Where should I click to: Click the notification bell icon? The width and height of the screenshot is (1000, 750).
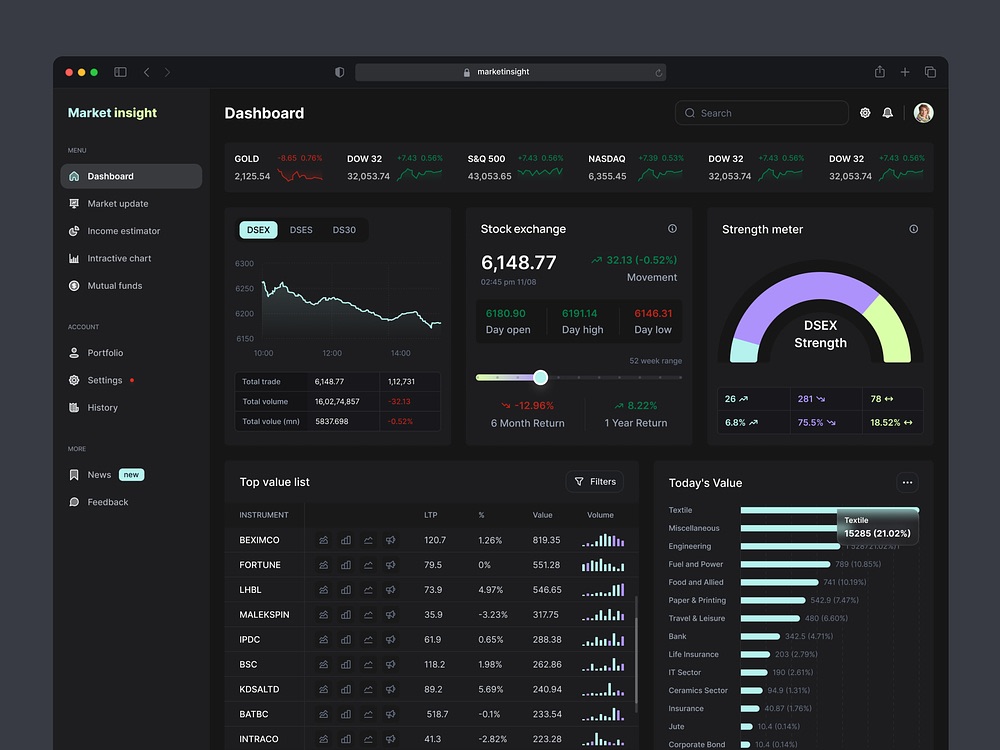tap(887, 113)
